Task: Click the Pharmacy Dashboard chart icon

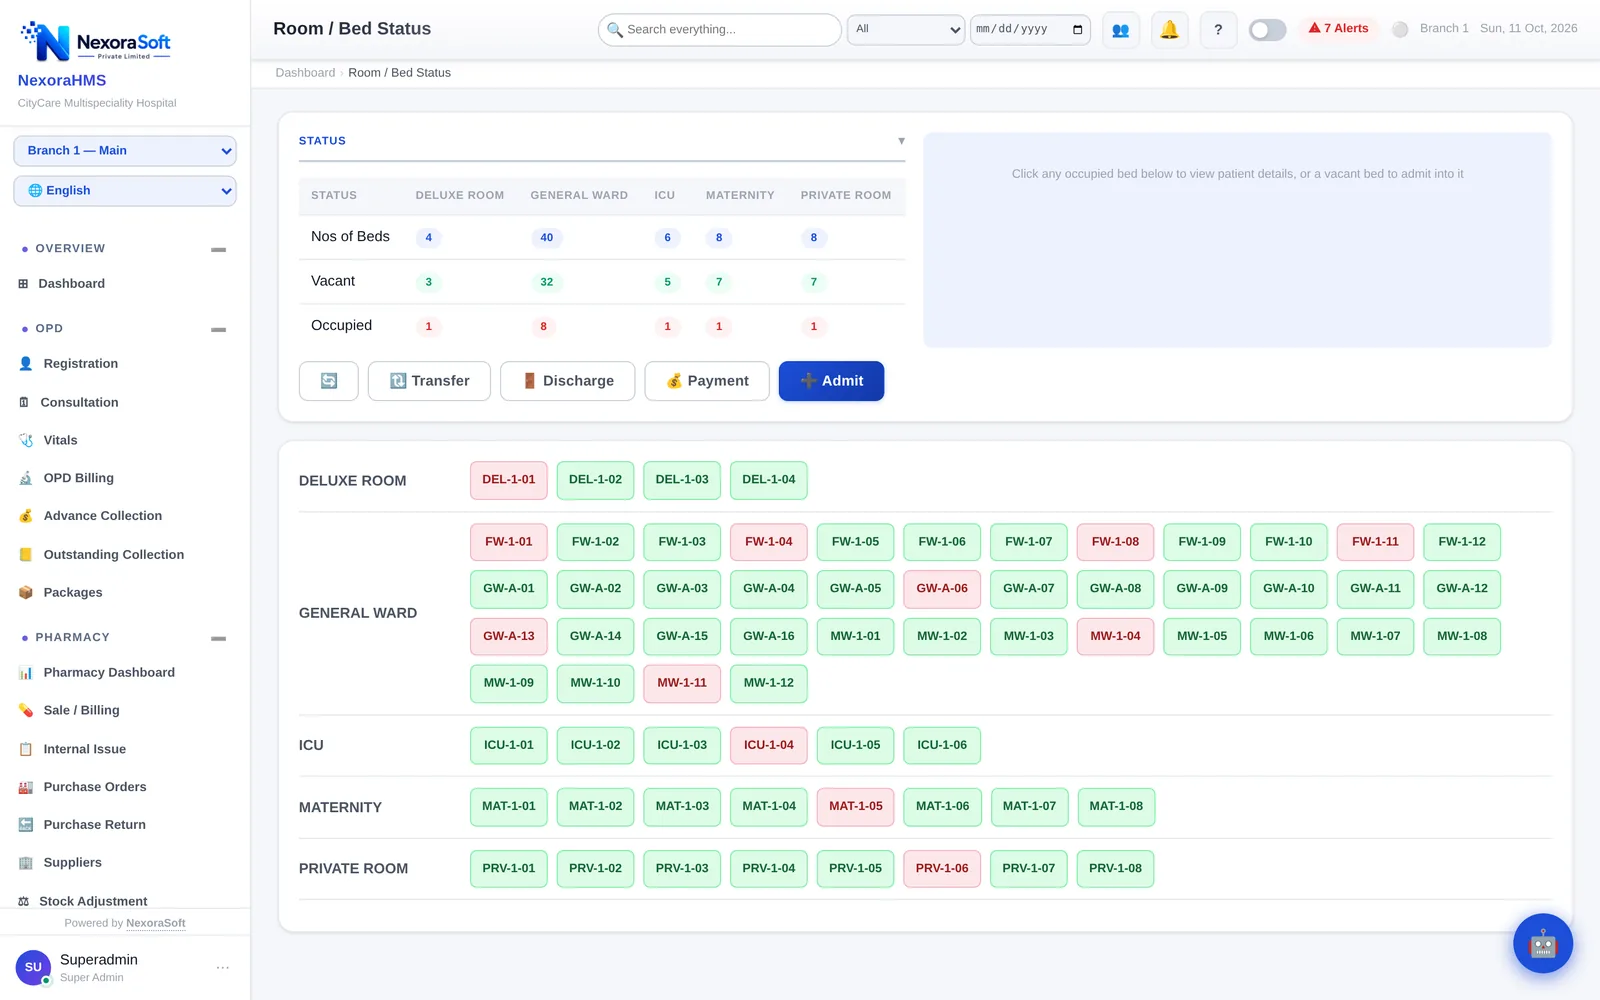Action: 26,673
